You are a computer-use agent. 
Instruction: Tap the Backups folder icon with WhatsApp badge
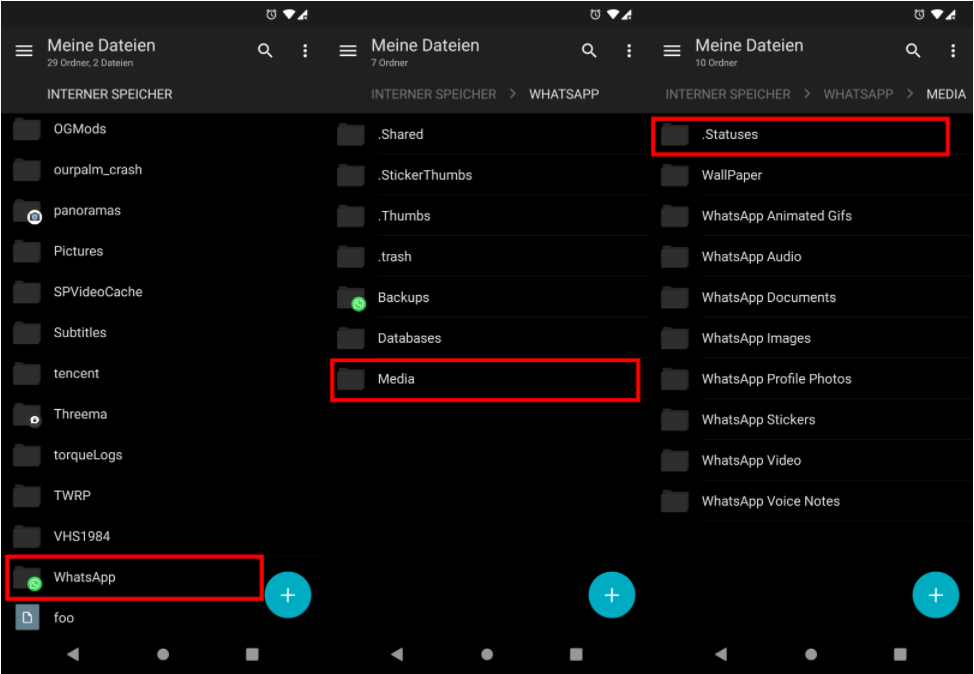pyautogui.click(x=351, y=298)
